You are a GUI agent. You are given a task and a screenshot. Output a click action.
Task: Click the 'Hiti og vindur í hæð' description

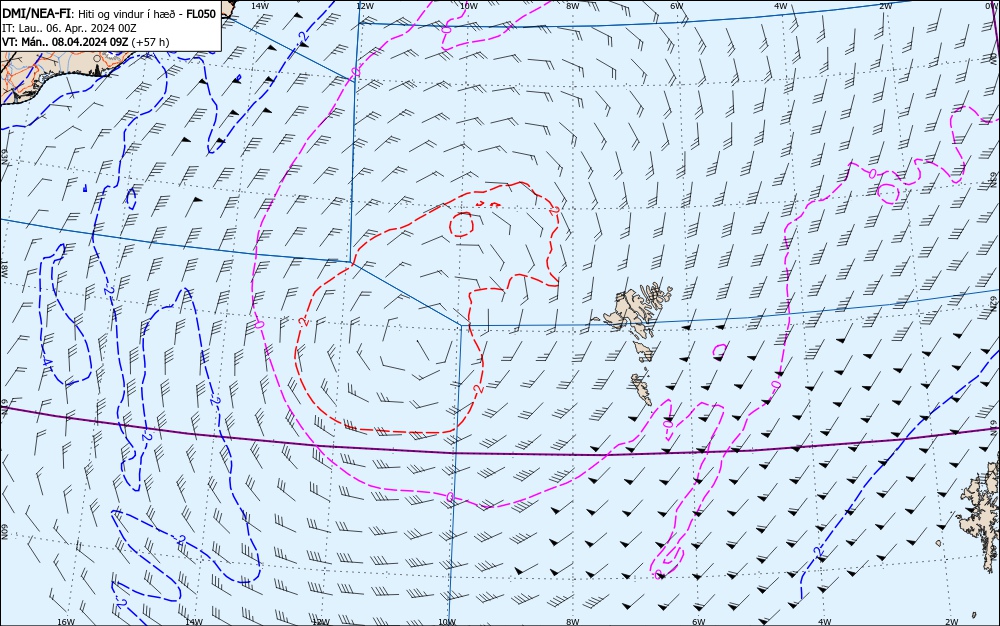click(x=127, y=14)
